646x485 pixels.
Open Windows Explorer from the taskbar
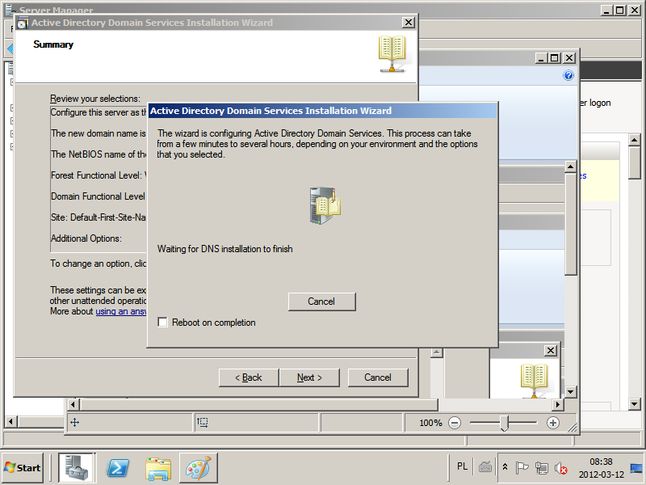click(159, 468)
